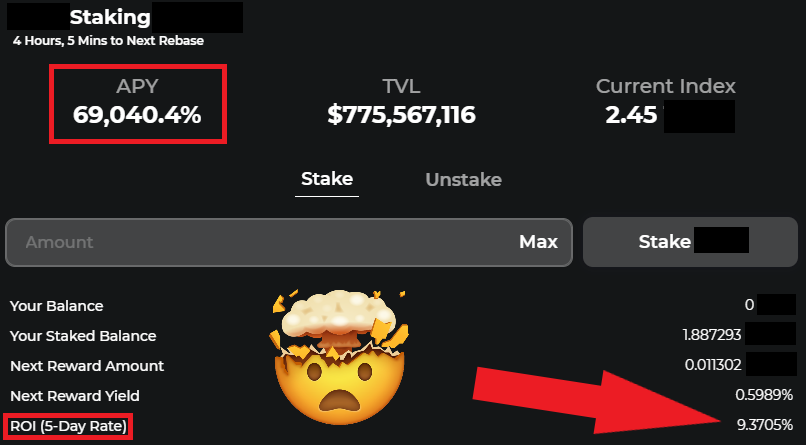Click the exploding head emoji
The height and width of the screenshot is (445, 806).
(338, 357)
